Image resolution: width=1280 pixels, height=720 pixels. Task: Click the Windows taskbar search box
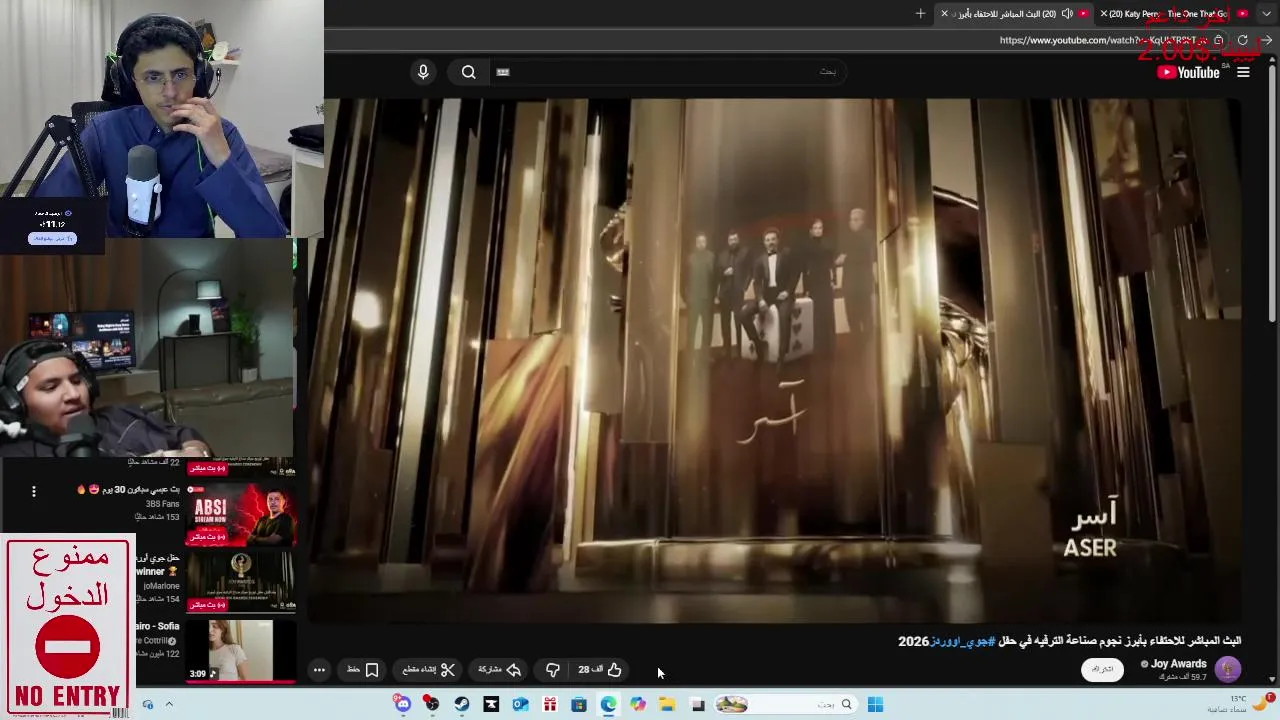[809, 705]
